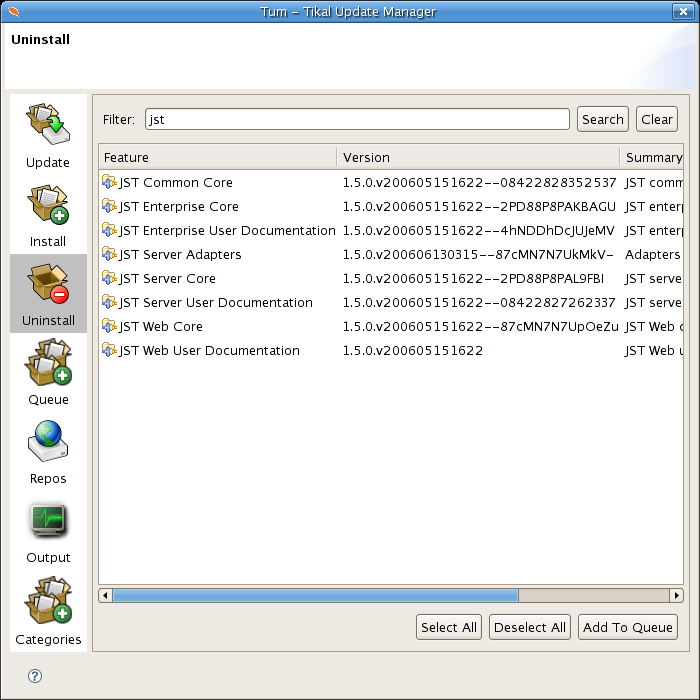Click the horizontal scrollbar left arrow
The width and height of the screenshot is (700, 700).
point(105,595)
